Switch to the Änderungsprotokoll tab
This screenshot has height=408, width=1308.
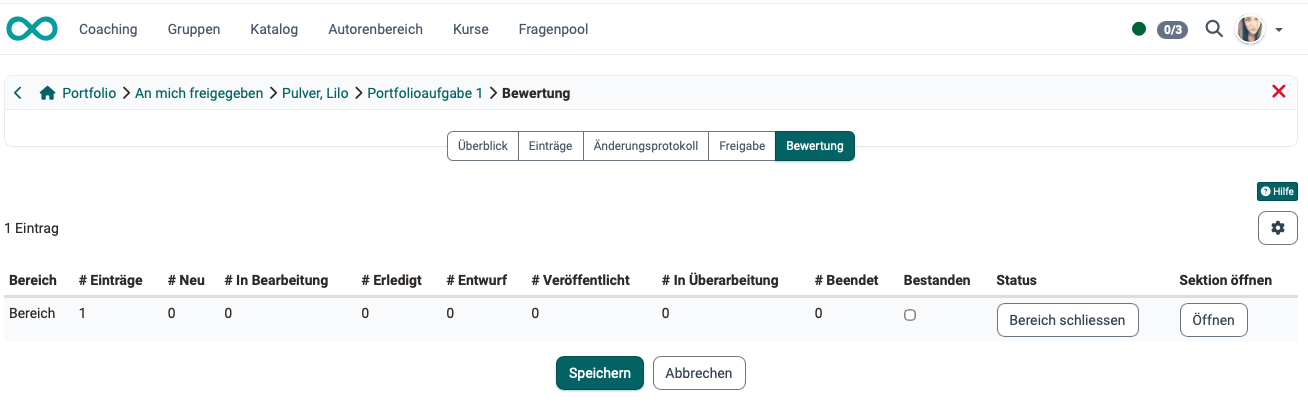[x=646, y=146]
